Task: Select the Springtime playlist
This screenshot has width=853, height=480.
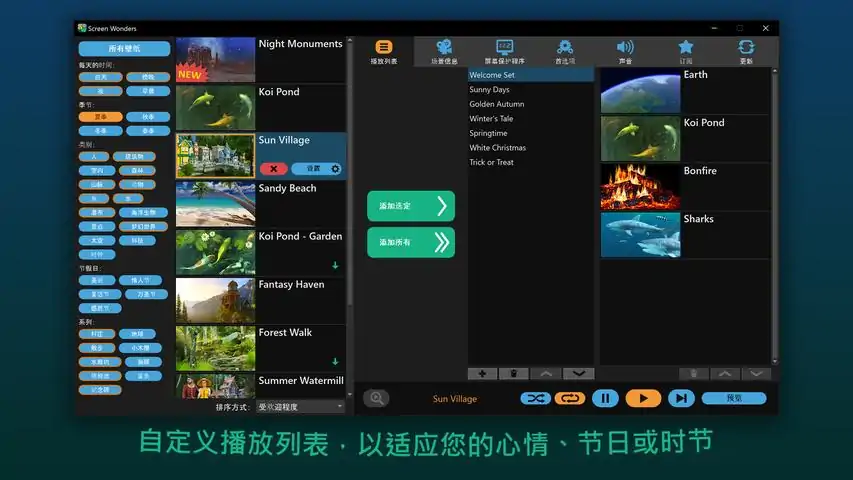Action: pyautogui.click(x=530, y=133)
